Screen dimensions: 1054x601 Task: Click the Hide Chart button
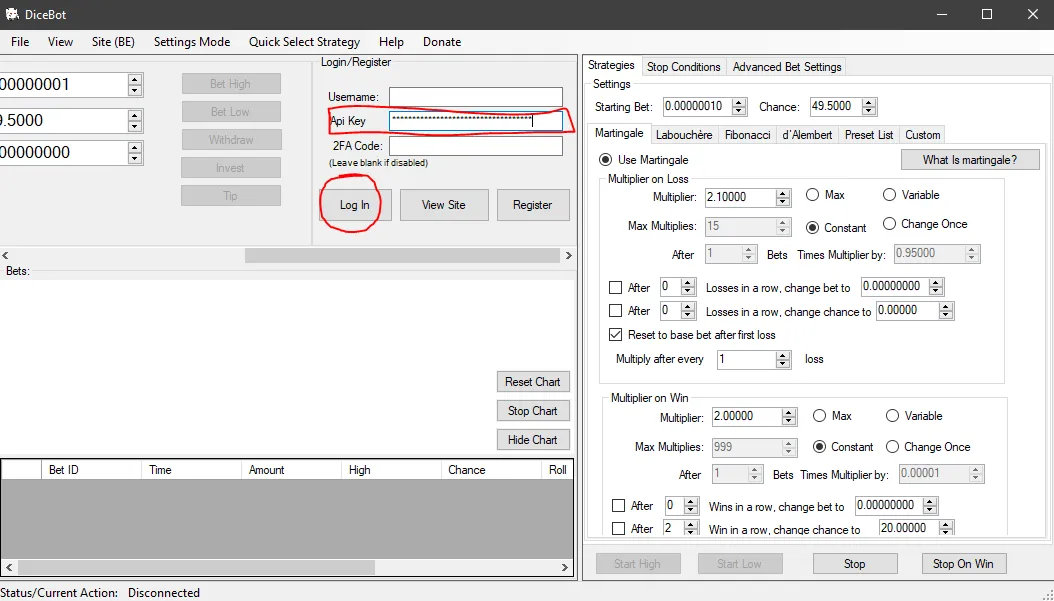pos(532,440)
